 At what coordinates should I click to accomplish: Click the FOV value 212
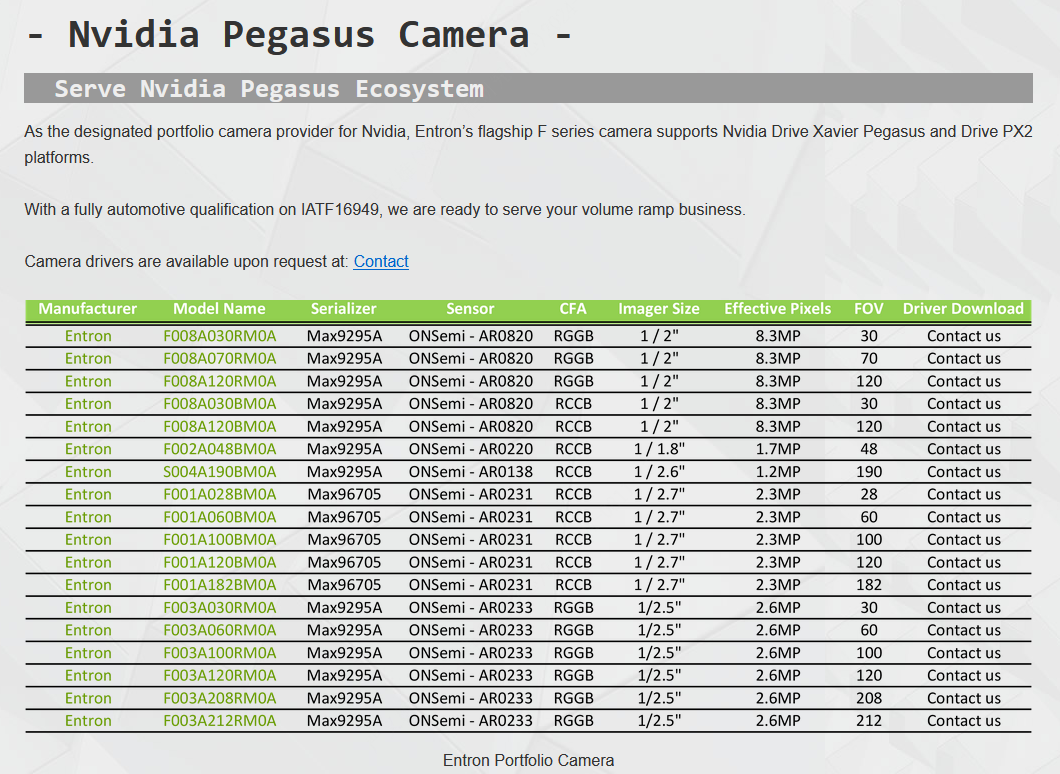[x=869, y=721]
